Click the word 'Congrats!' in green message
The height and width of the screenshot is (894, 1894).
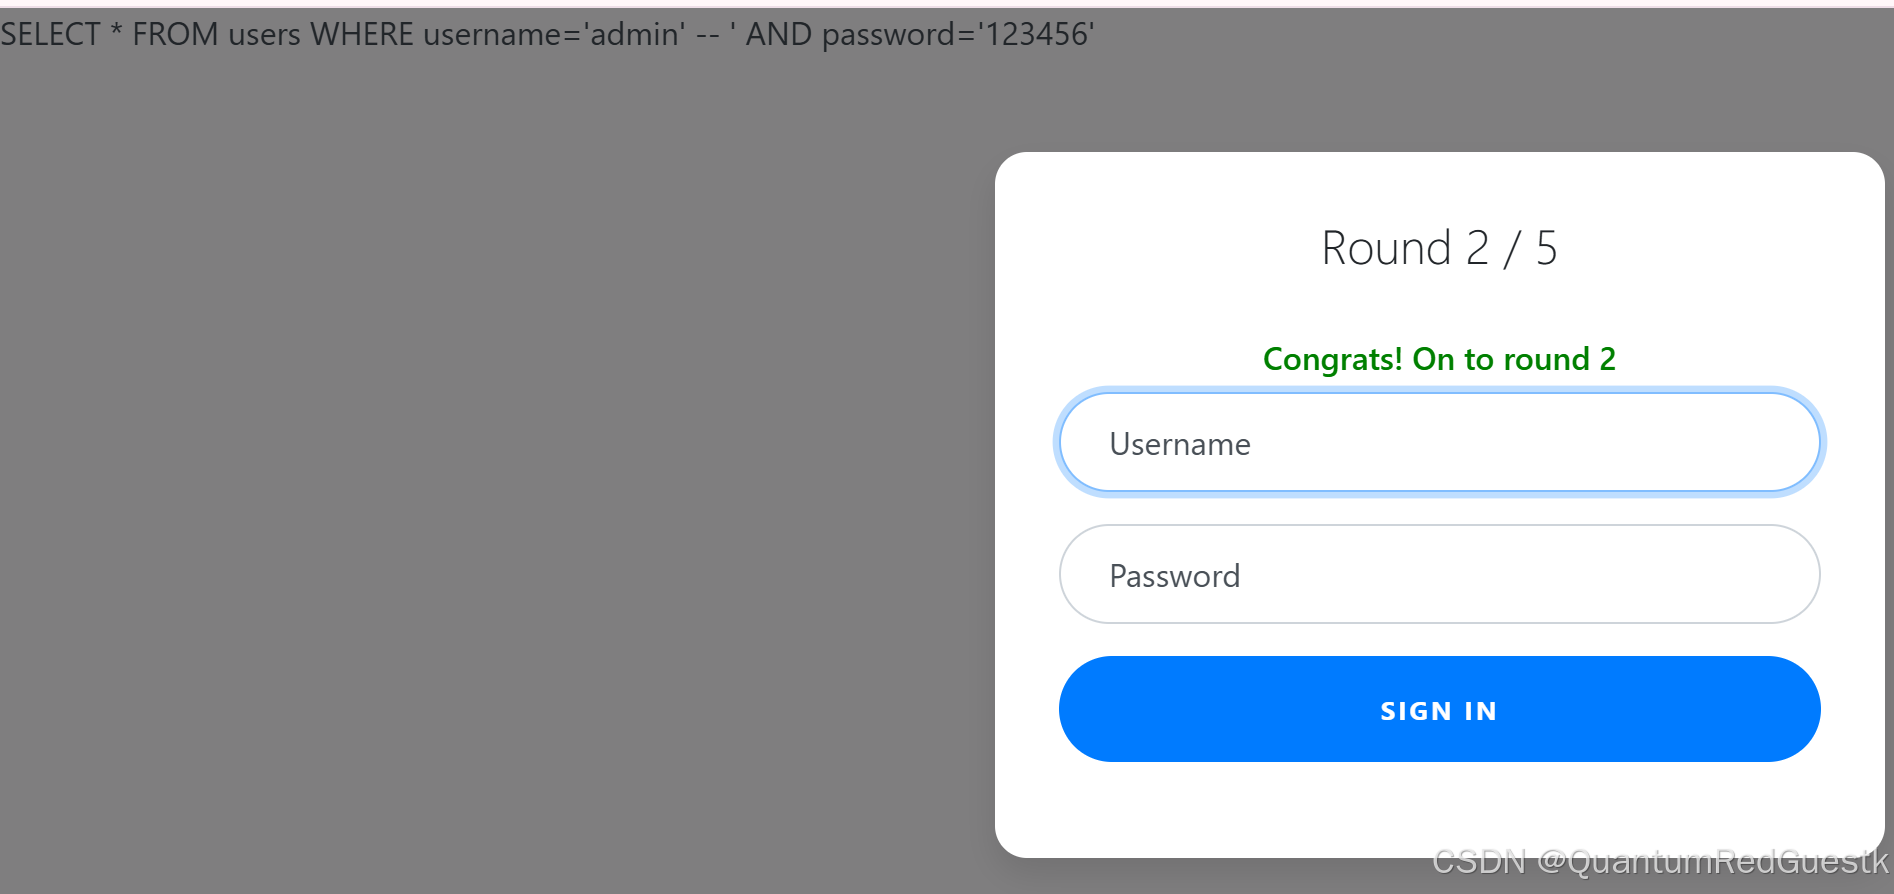pyautogui.click(x=1333, y=359)
